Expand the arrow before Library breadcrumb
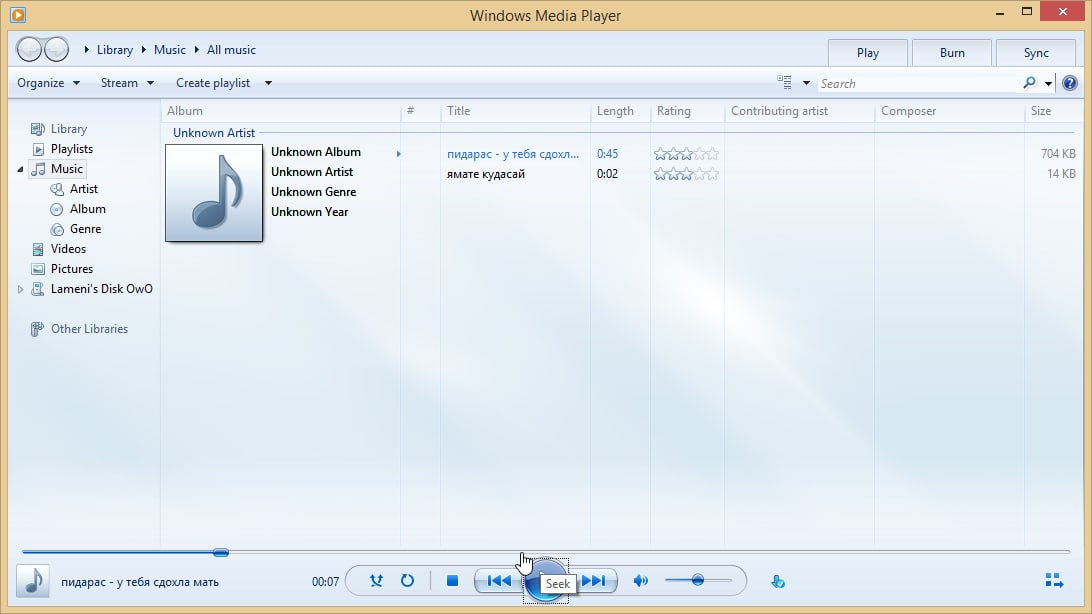Viewport: 1092px width, 614px height. click(x=87, y=49)
